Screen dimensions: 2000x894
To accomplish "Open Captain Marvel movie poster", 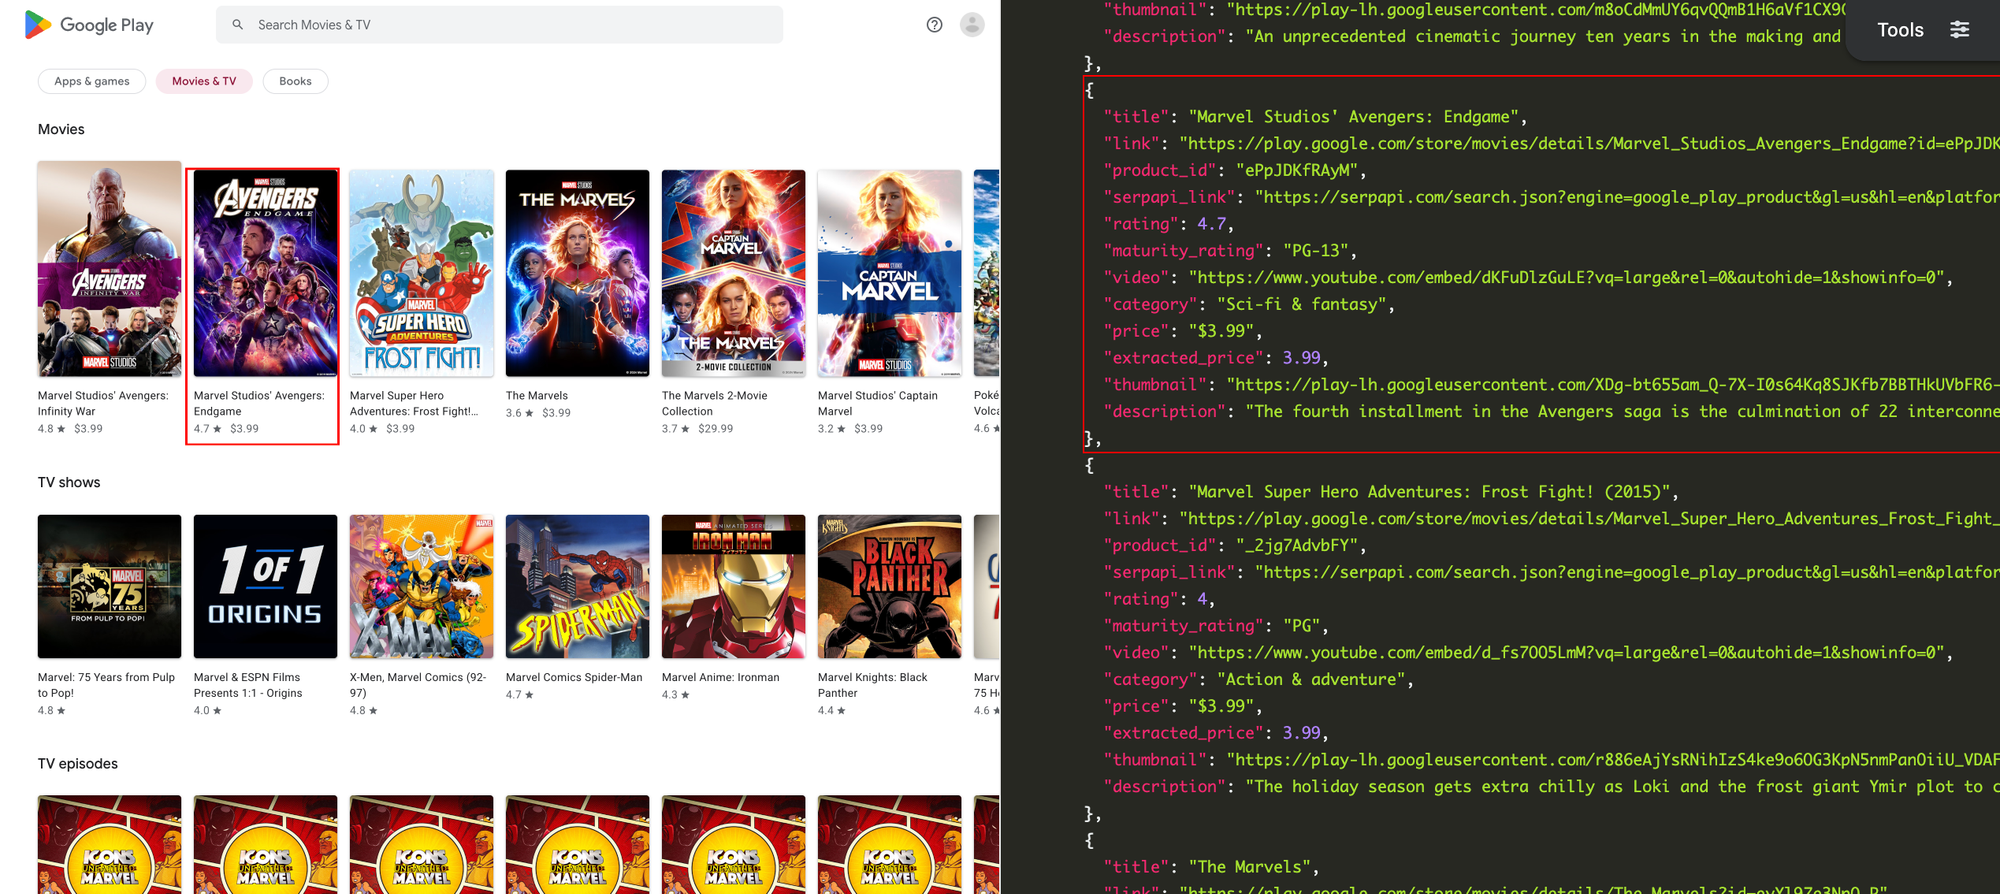I will [x=890, y=273].
